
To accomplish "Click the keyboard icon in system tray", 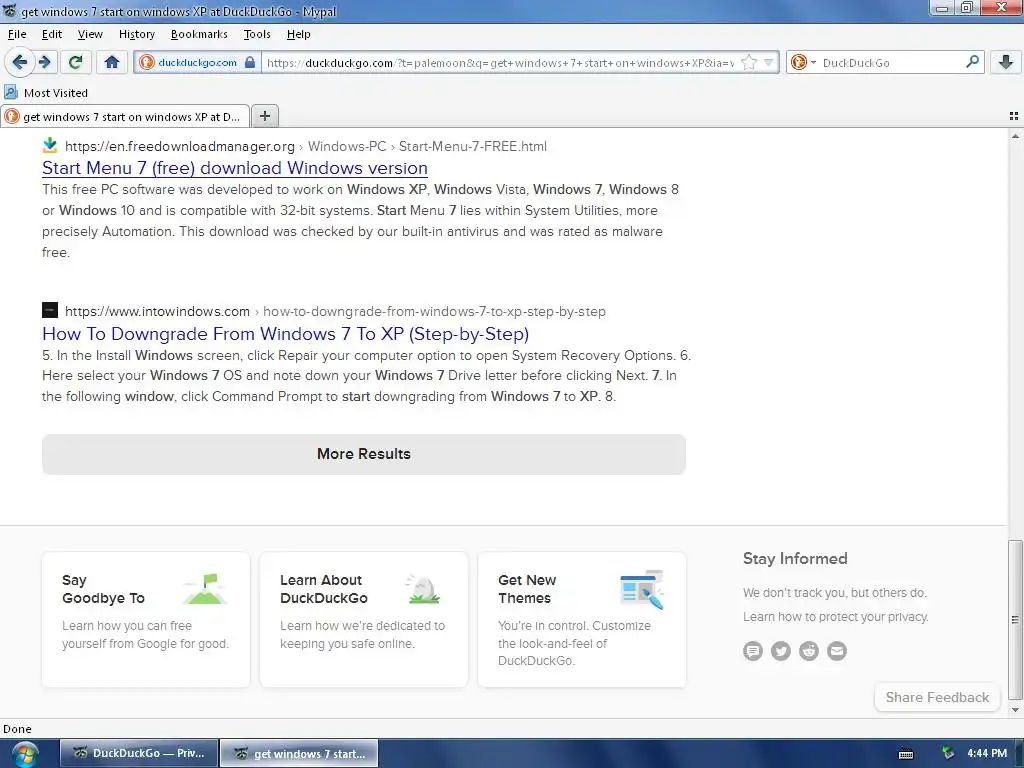I will click(905, 754).
